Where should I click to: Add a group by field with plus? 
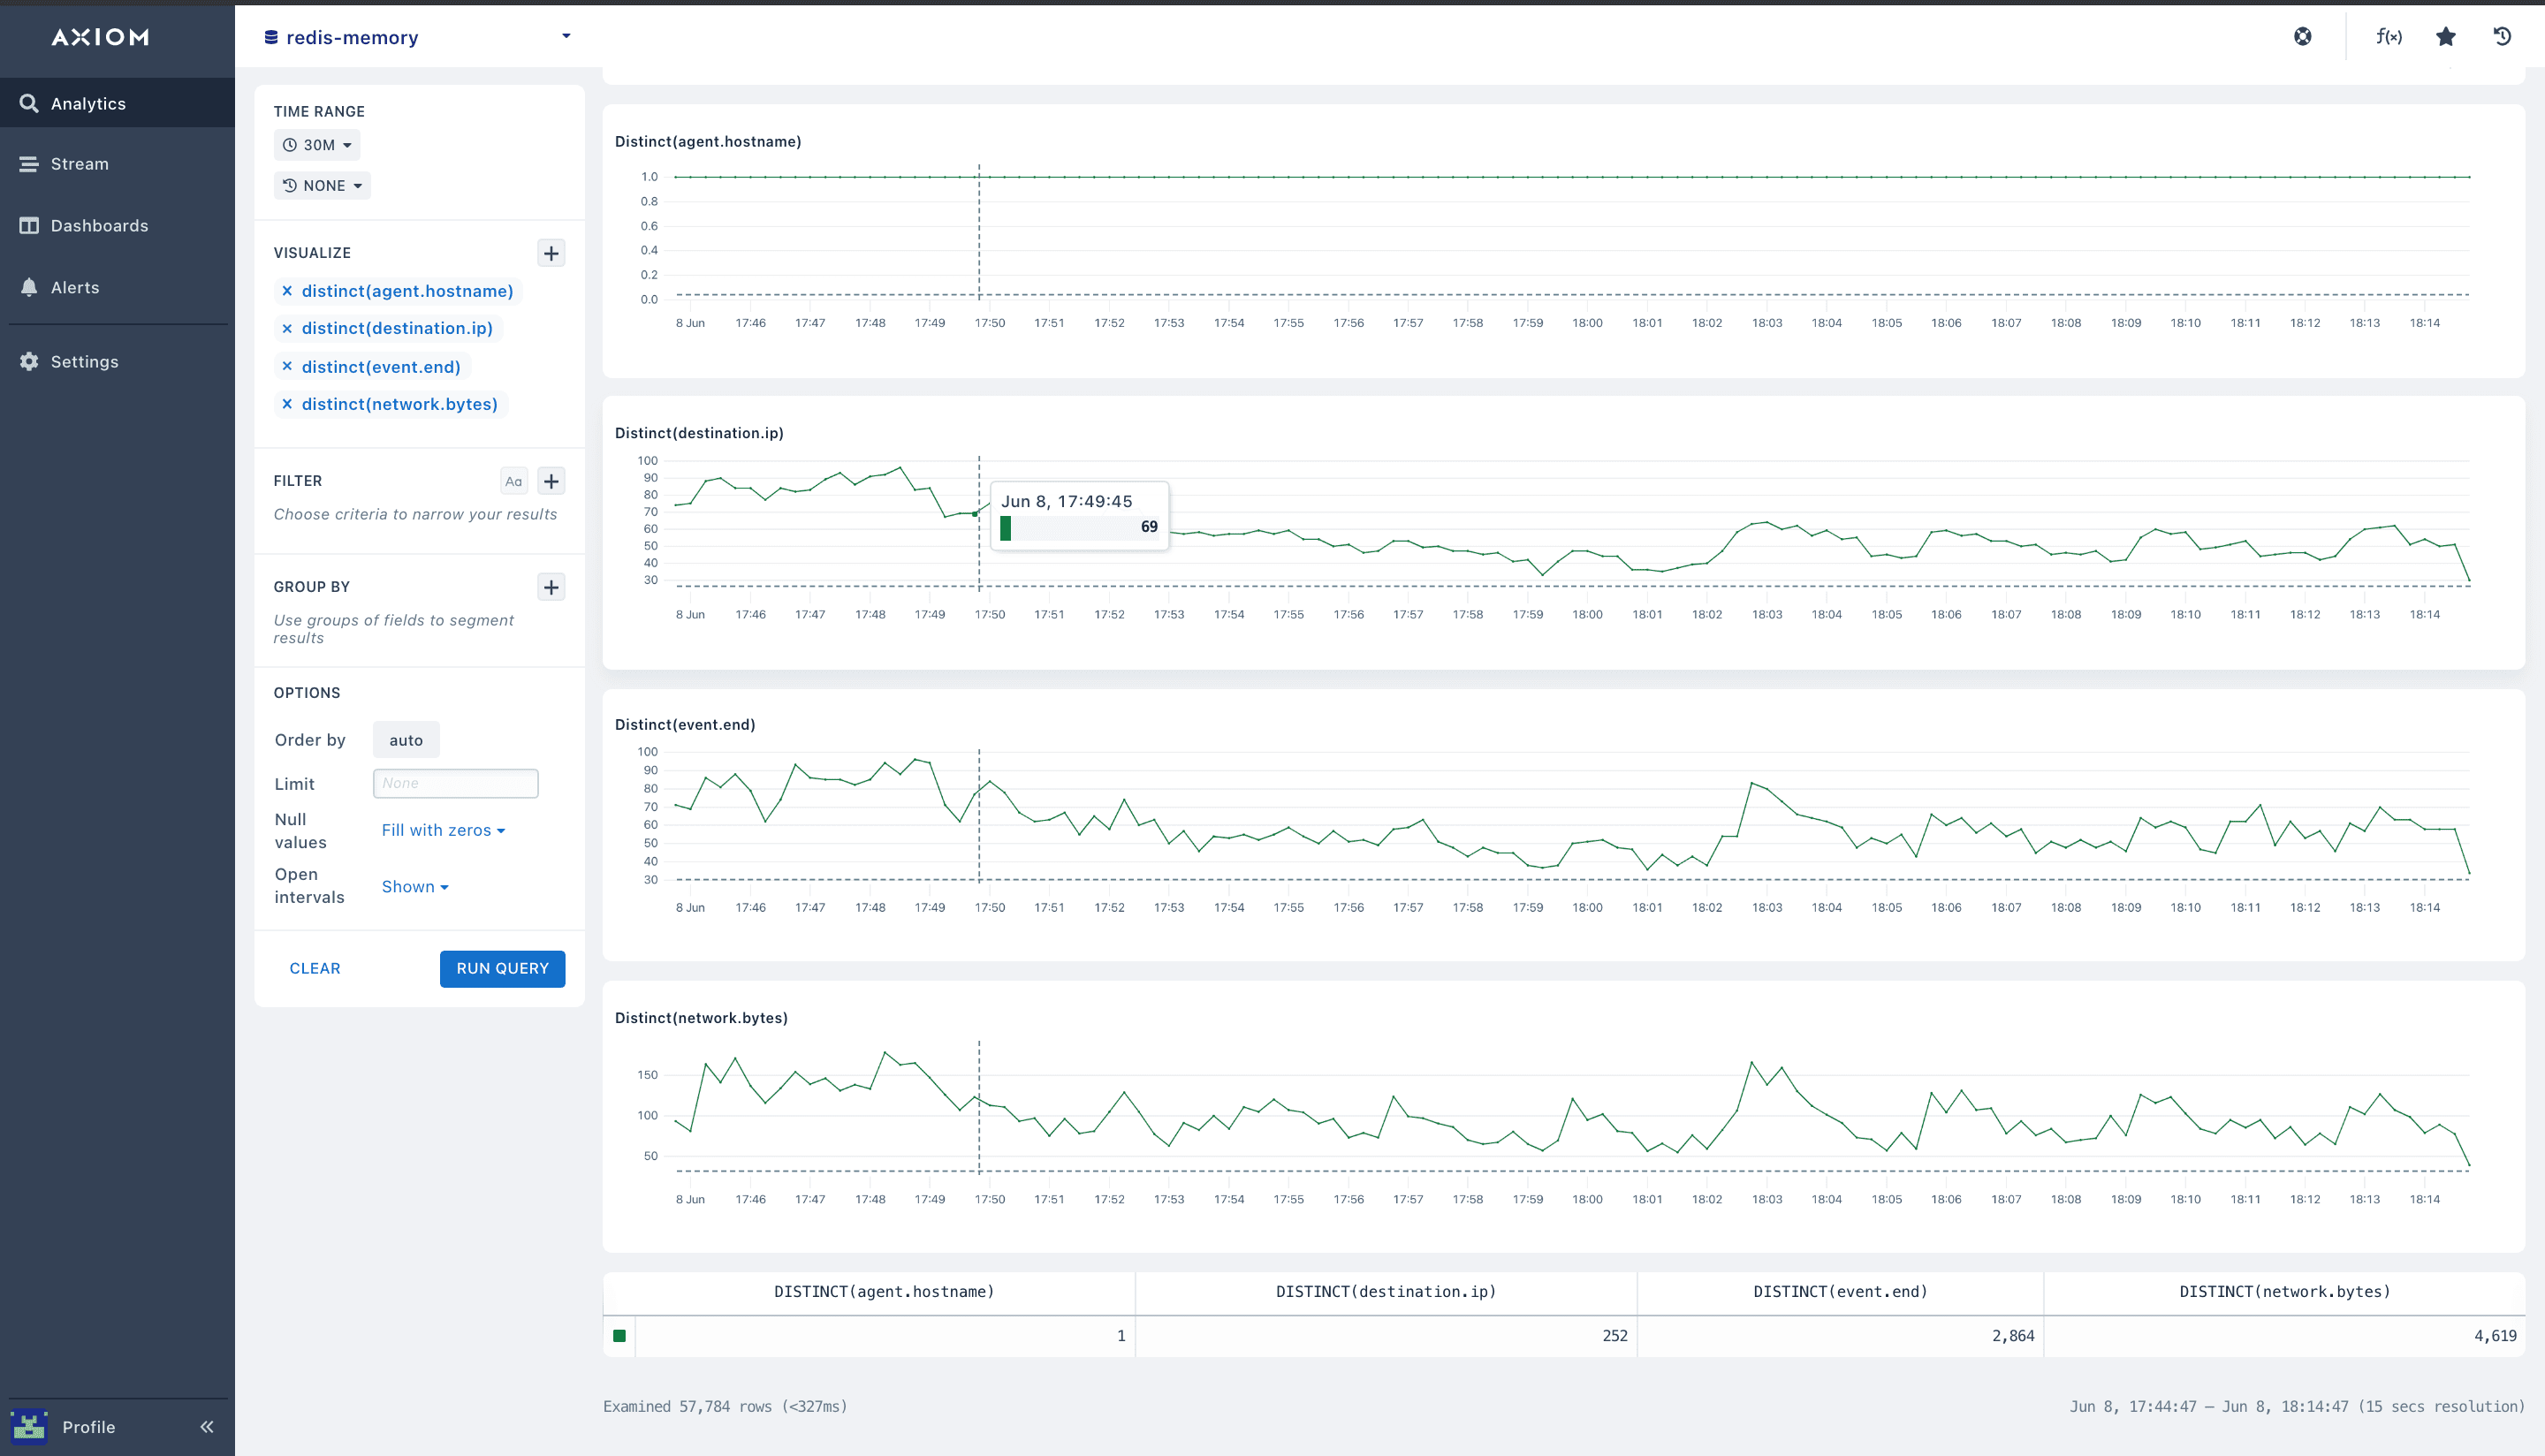point(551,587)
